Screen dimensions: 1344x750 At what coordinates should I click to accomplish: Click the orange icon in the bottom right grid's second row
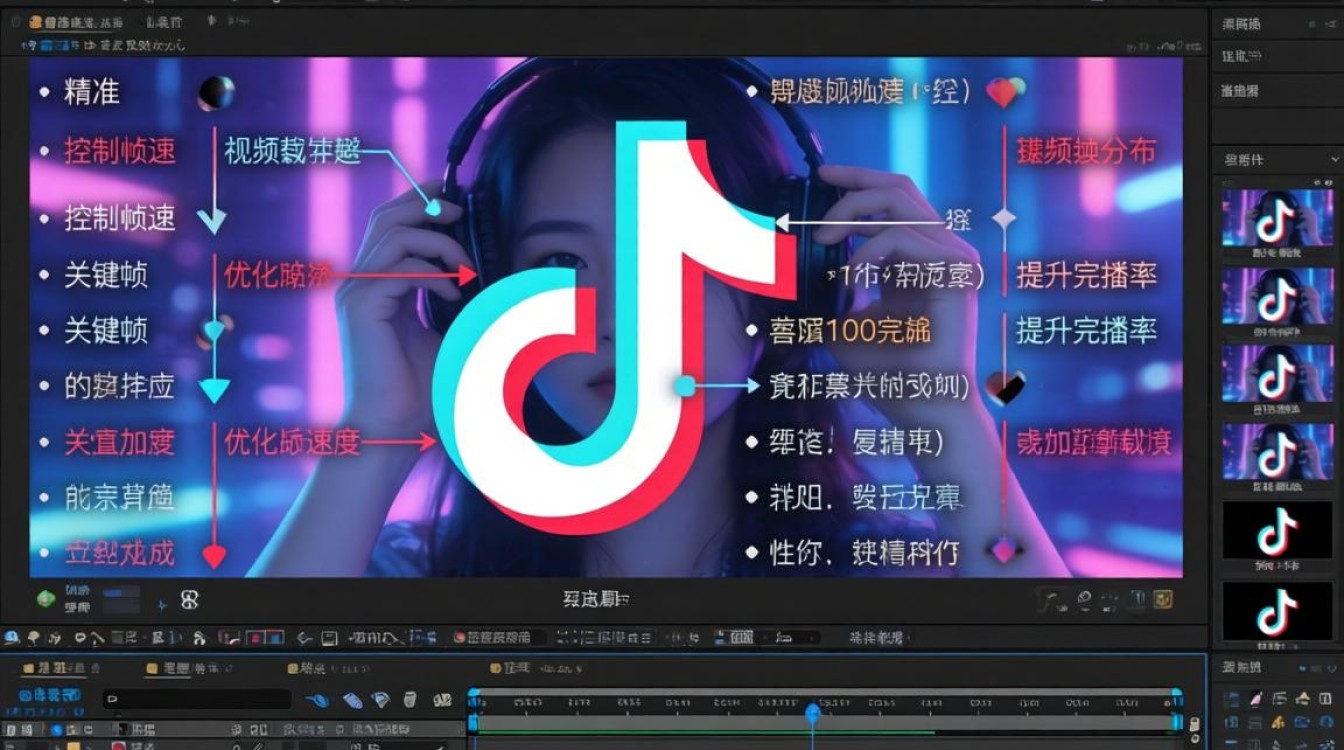click(x=1278, y=724)
